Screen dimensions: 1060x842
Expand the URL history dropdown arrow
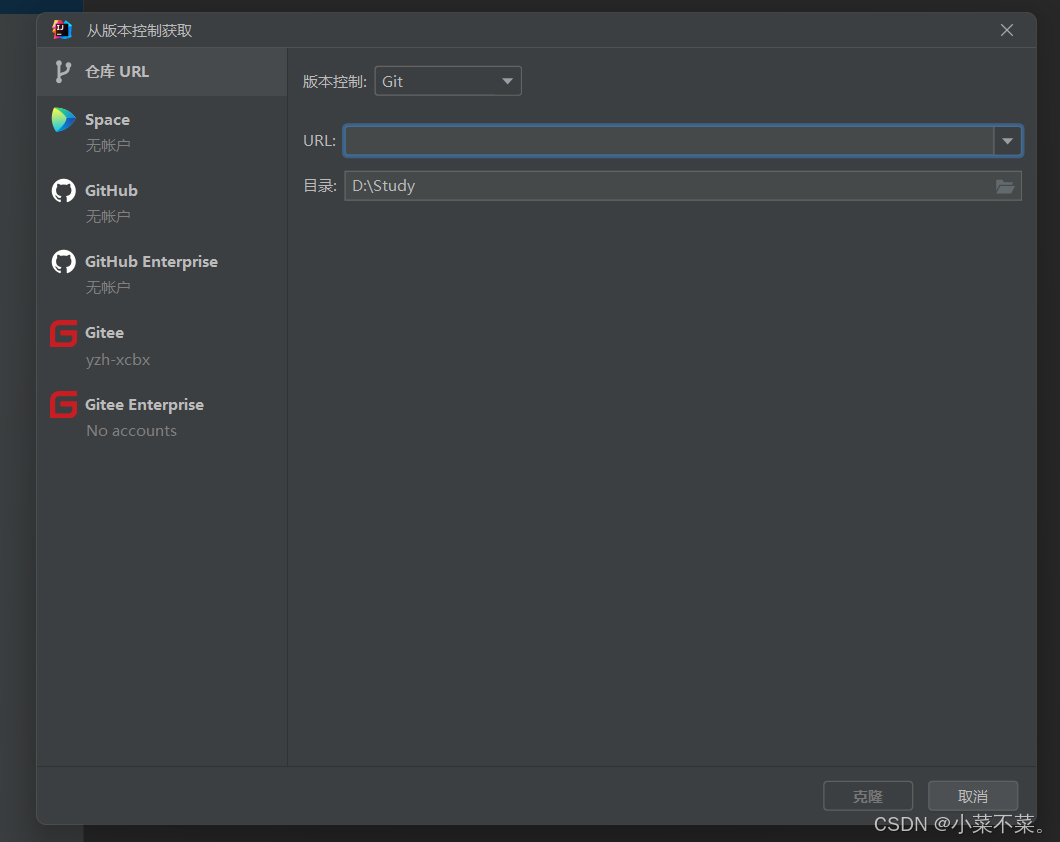1007,141
